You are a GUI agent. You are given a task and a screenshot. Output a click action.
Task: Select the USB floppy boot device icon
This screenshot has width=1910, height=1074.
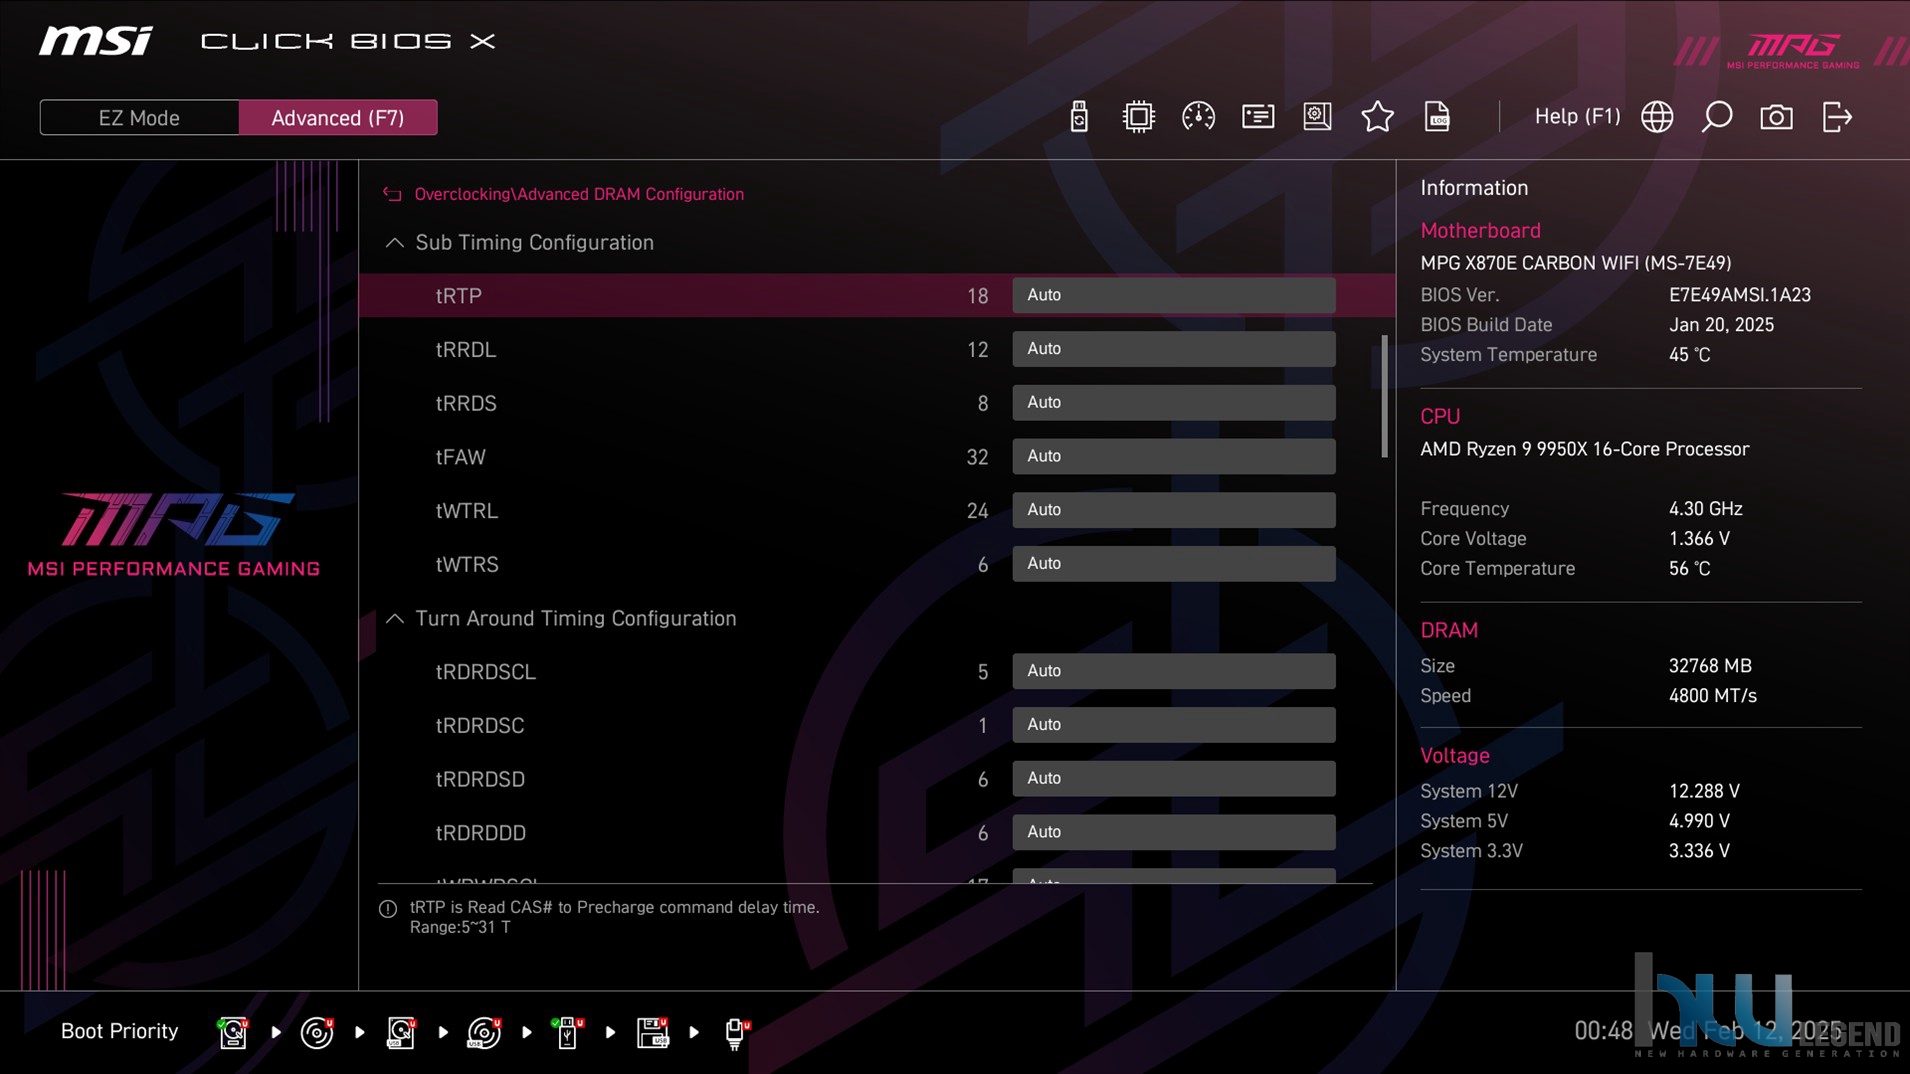(x=652, y=1032)
